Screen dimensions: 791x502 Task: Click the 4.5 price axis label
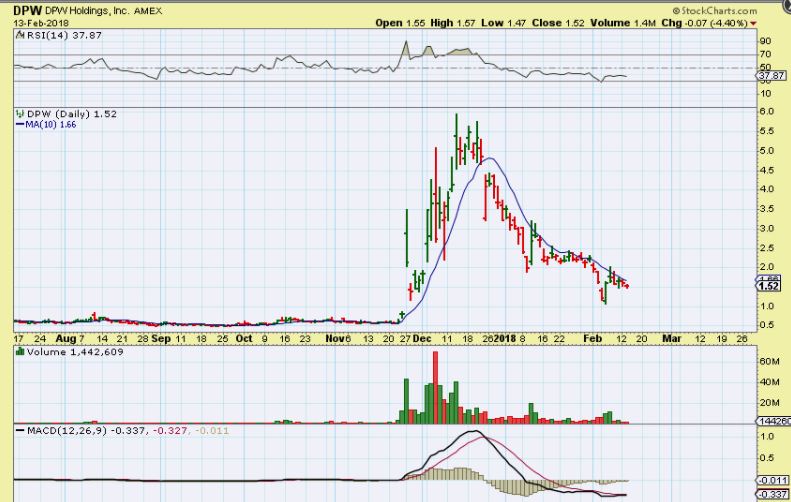point(766,170)
